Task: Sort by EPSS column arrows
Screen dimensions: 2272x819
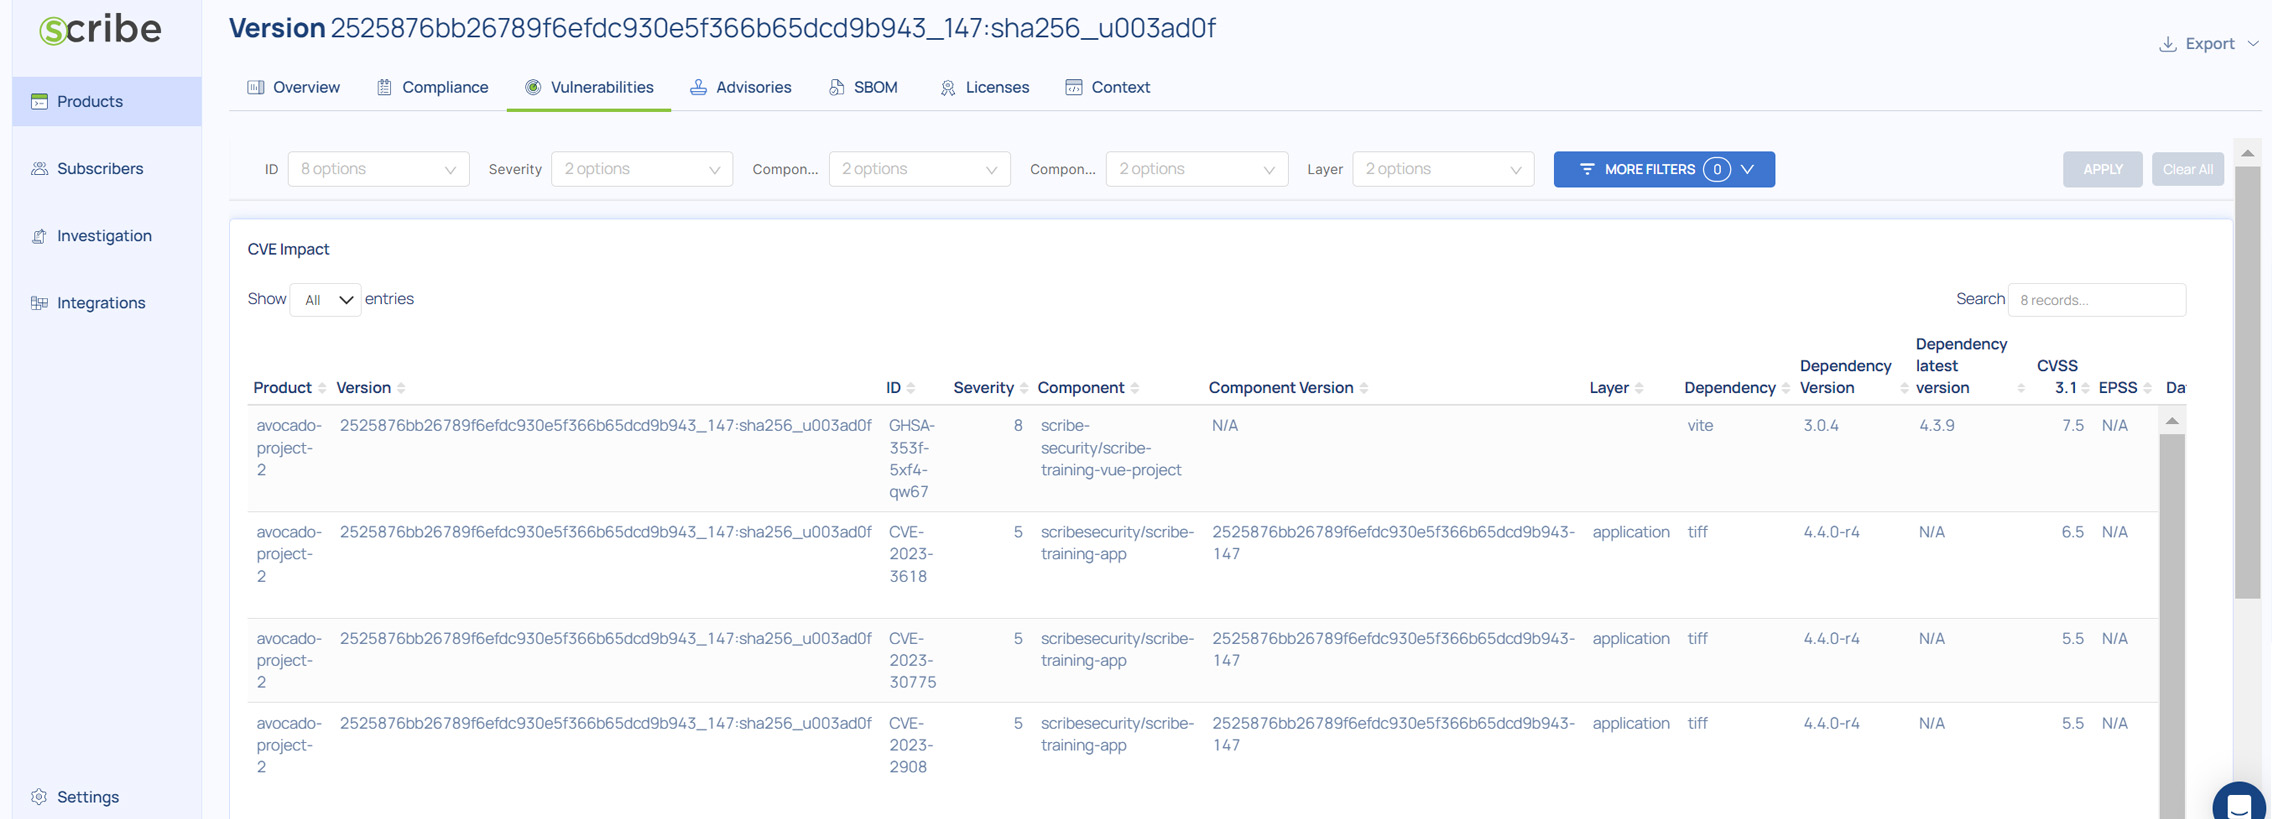Action: (2148, 388)
